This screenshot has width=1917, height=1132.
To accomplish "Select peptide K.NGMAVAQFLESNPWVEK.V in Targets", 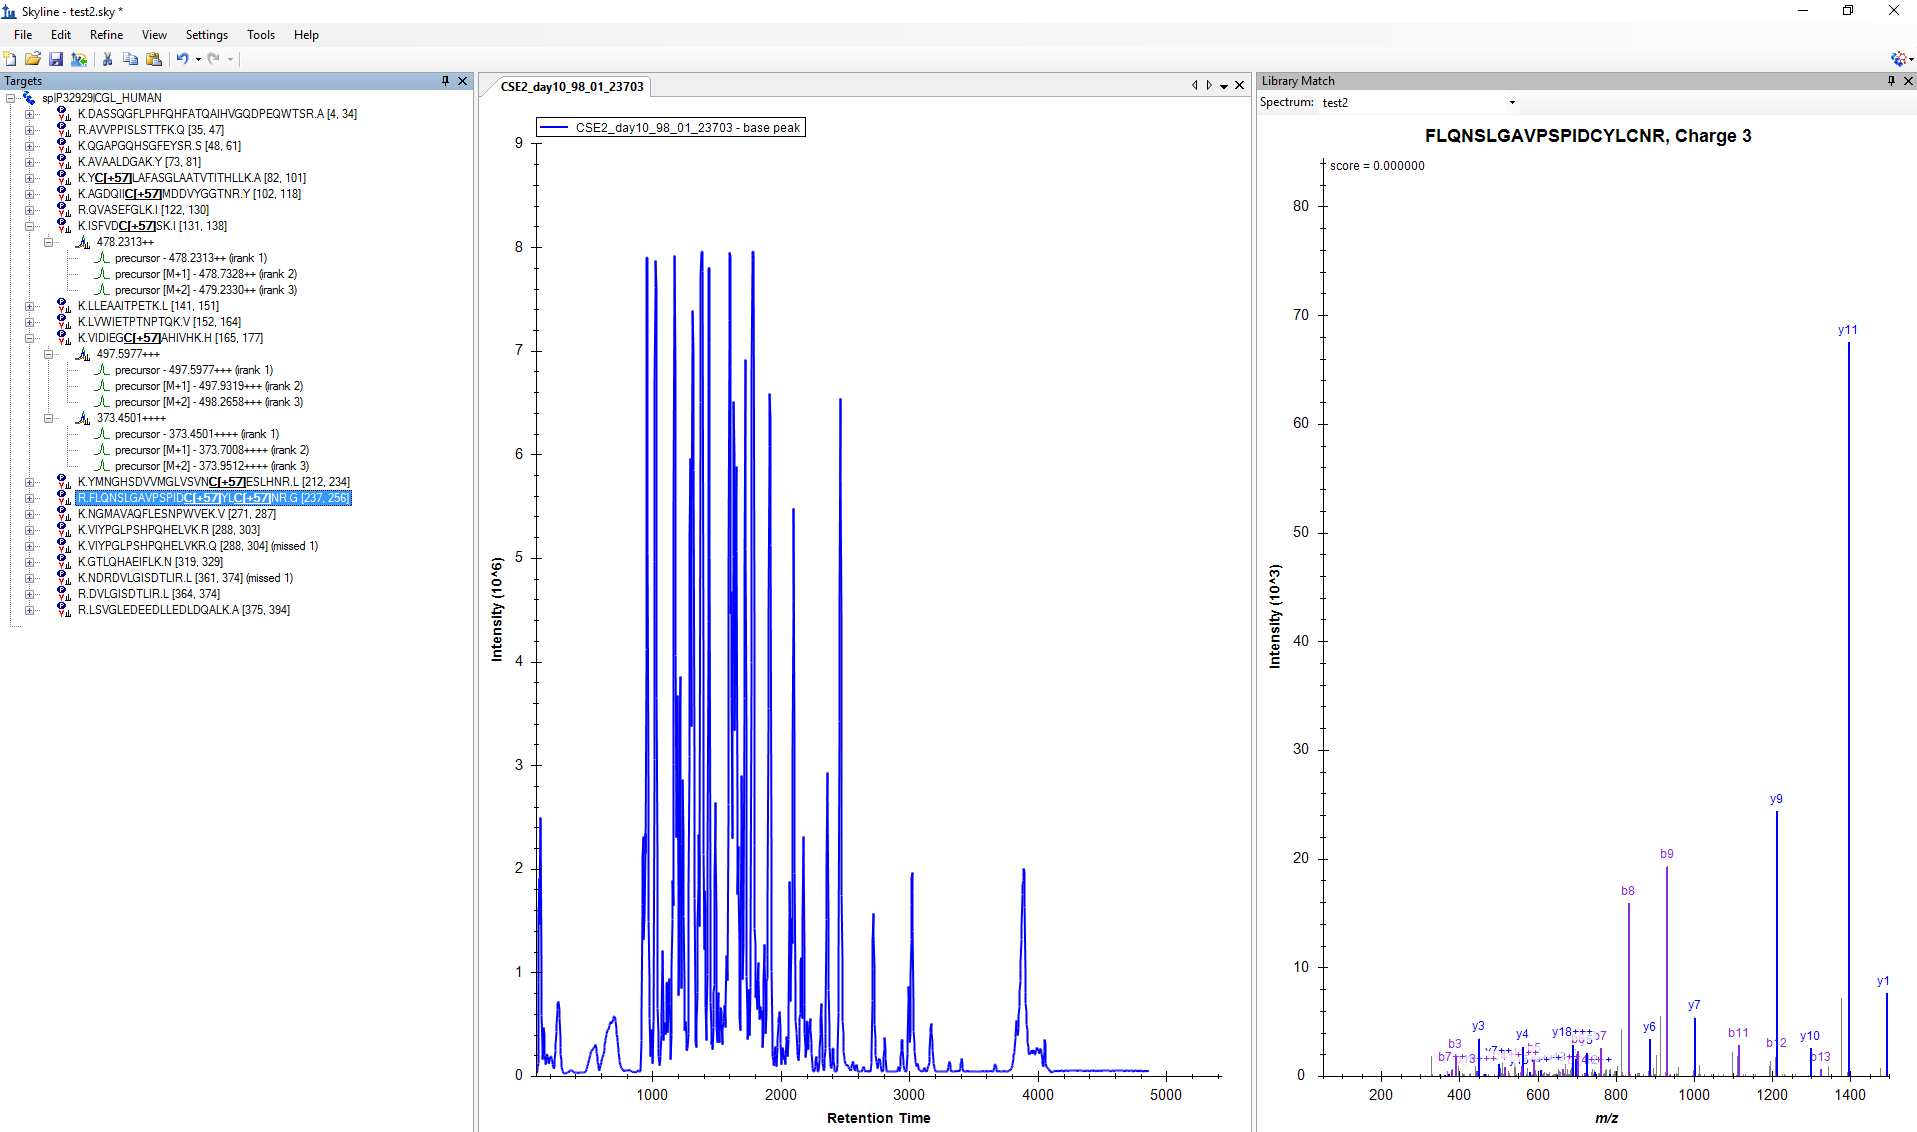I will click(x=176, y=514).
